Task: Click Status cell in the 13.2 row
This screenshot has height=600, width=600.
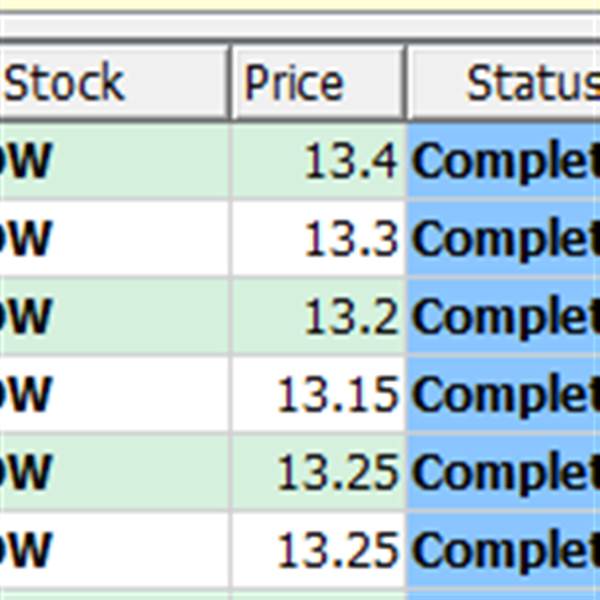Action: pos(505,317)
